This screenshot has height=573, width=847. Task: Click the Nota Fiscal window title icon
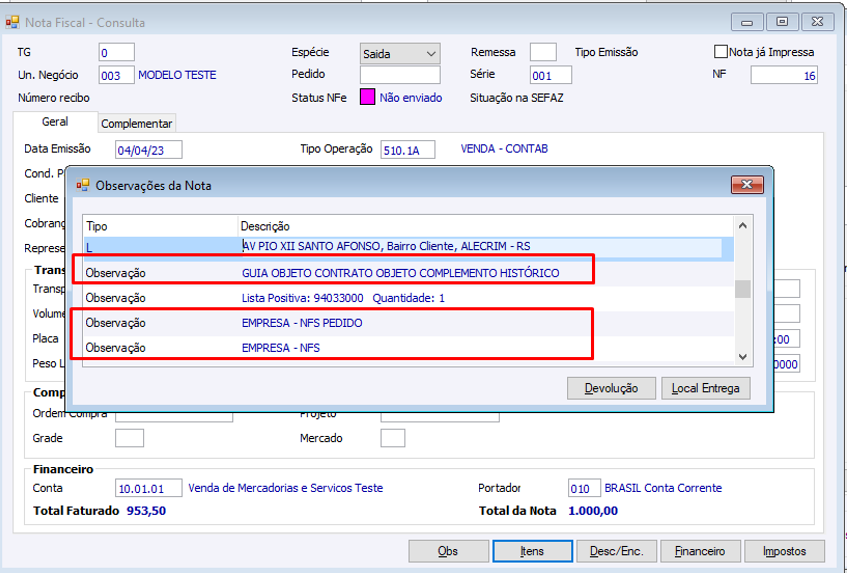(12, 22)
